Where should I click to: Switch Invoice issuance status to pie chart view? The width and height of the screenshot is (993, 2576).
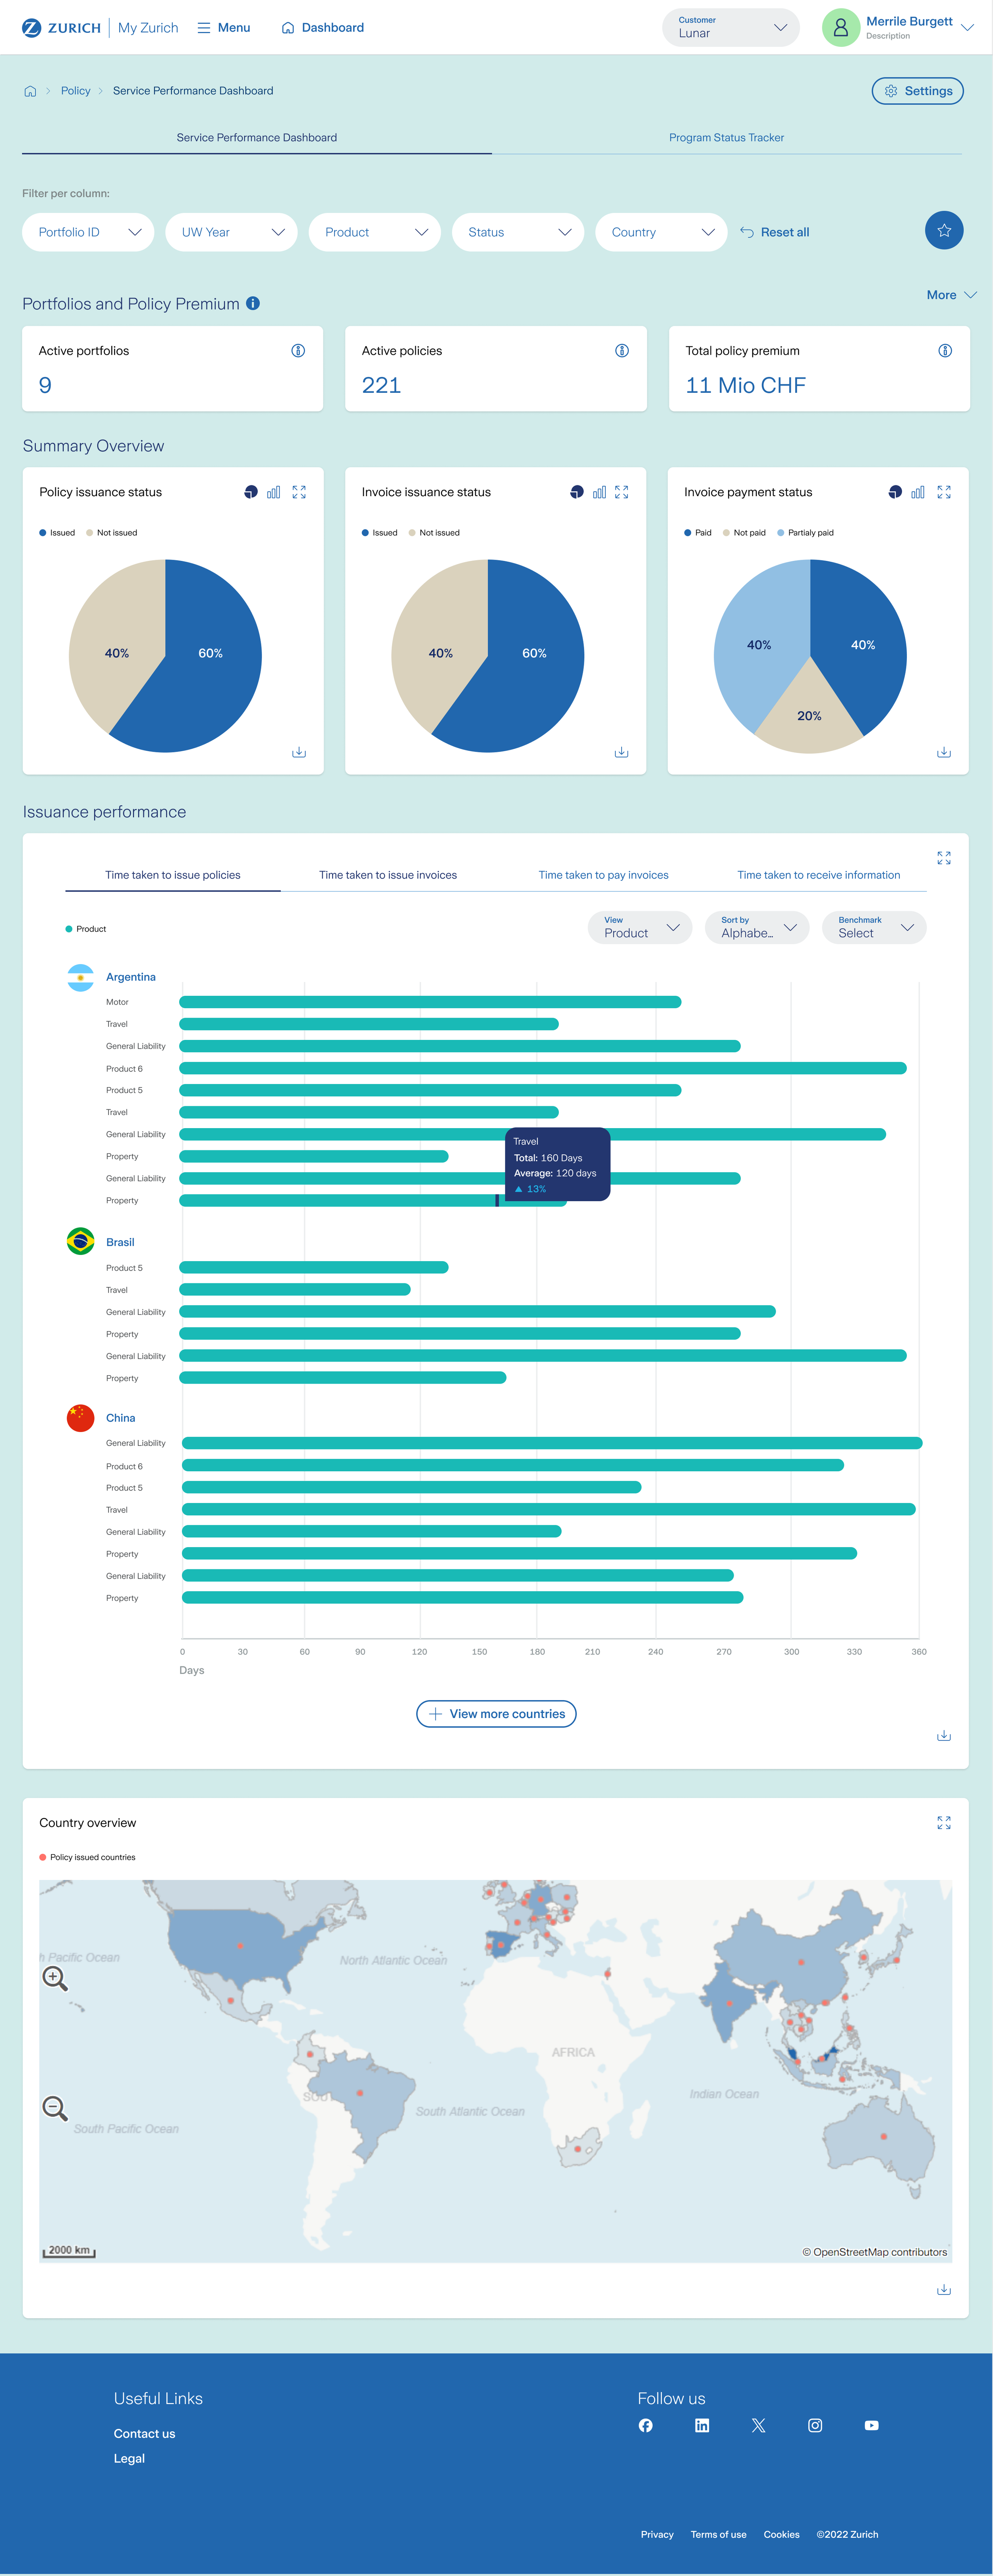pos(577,492)
